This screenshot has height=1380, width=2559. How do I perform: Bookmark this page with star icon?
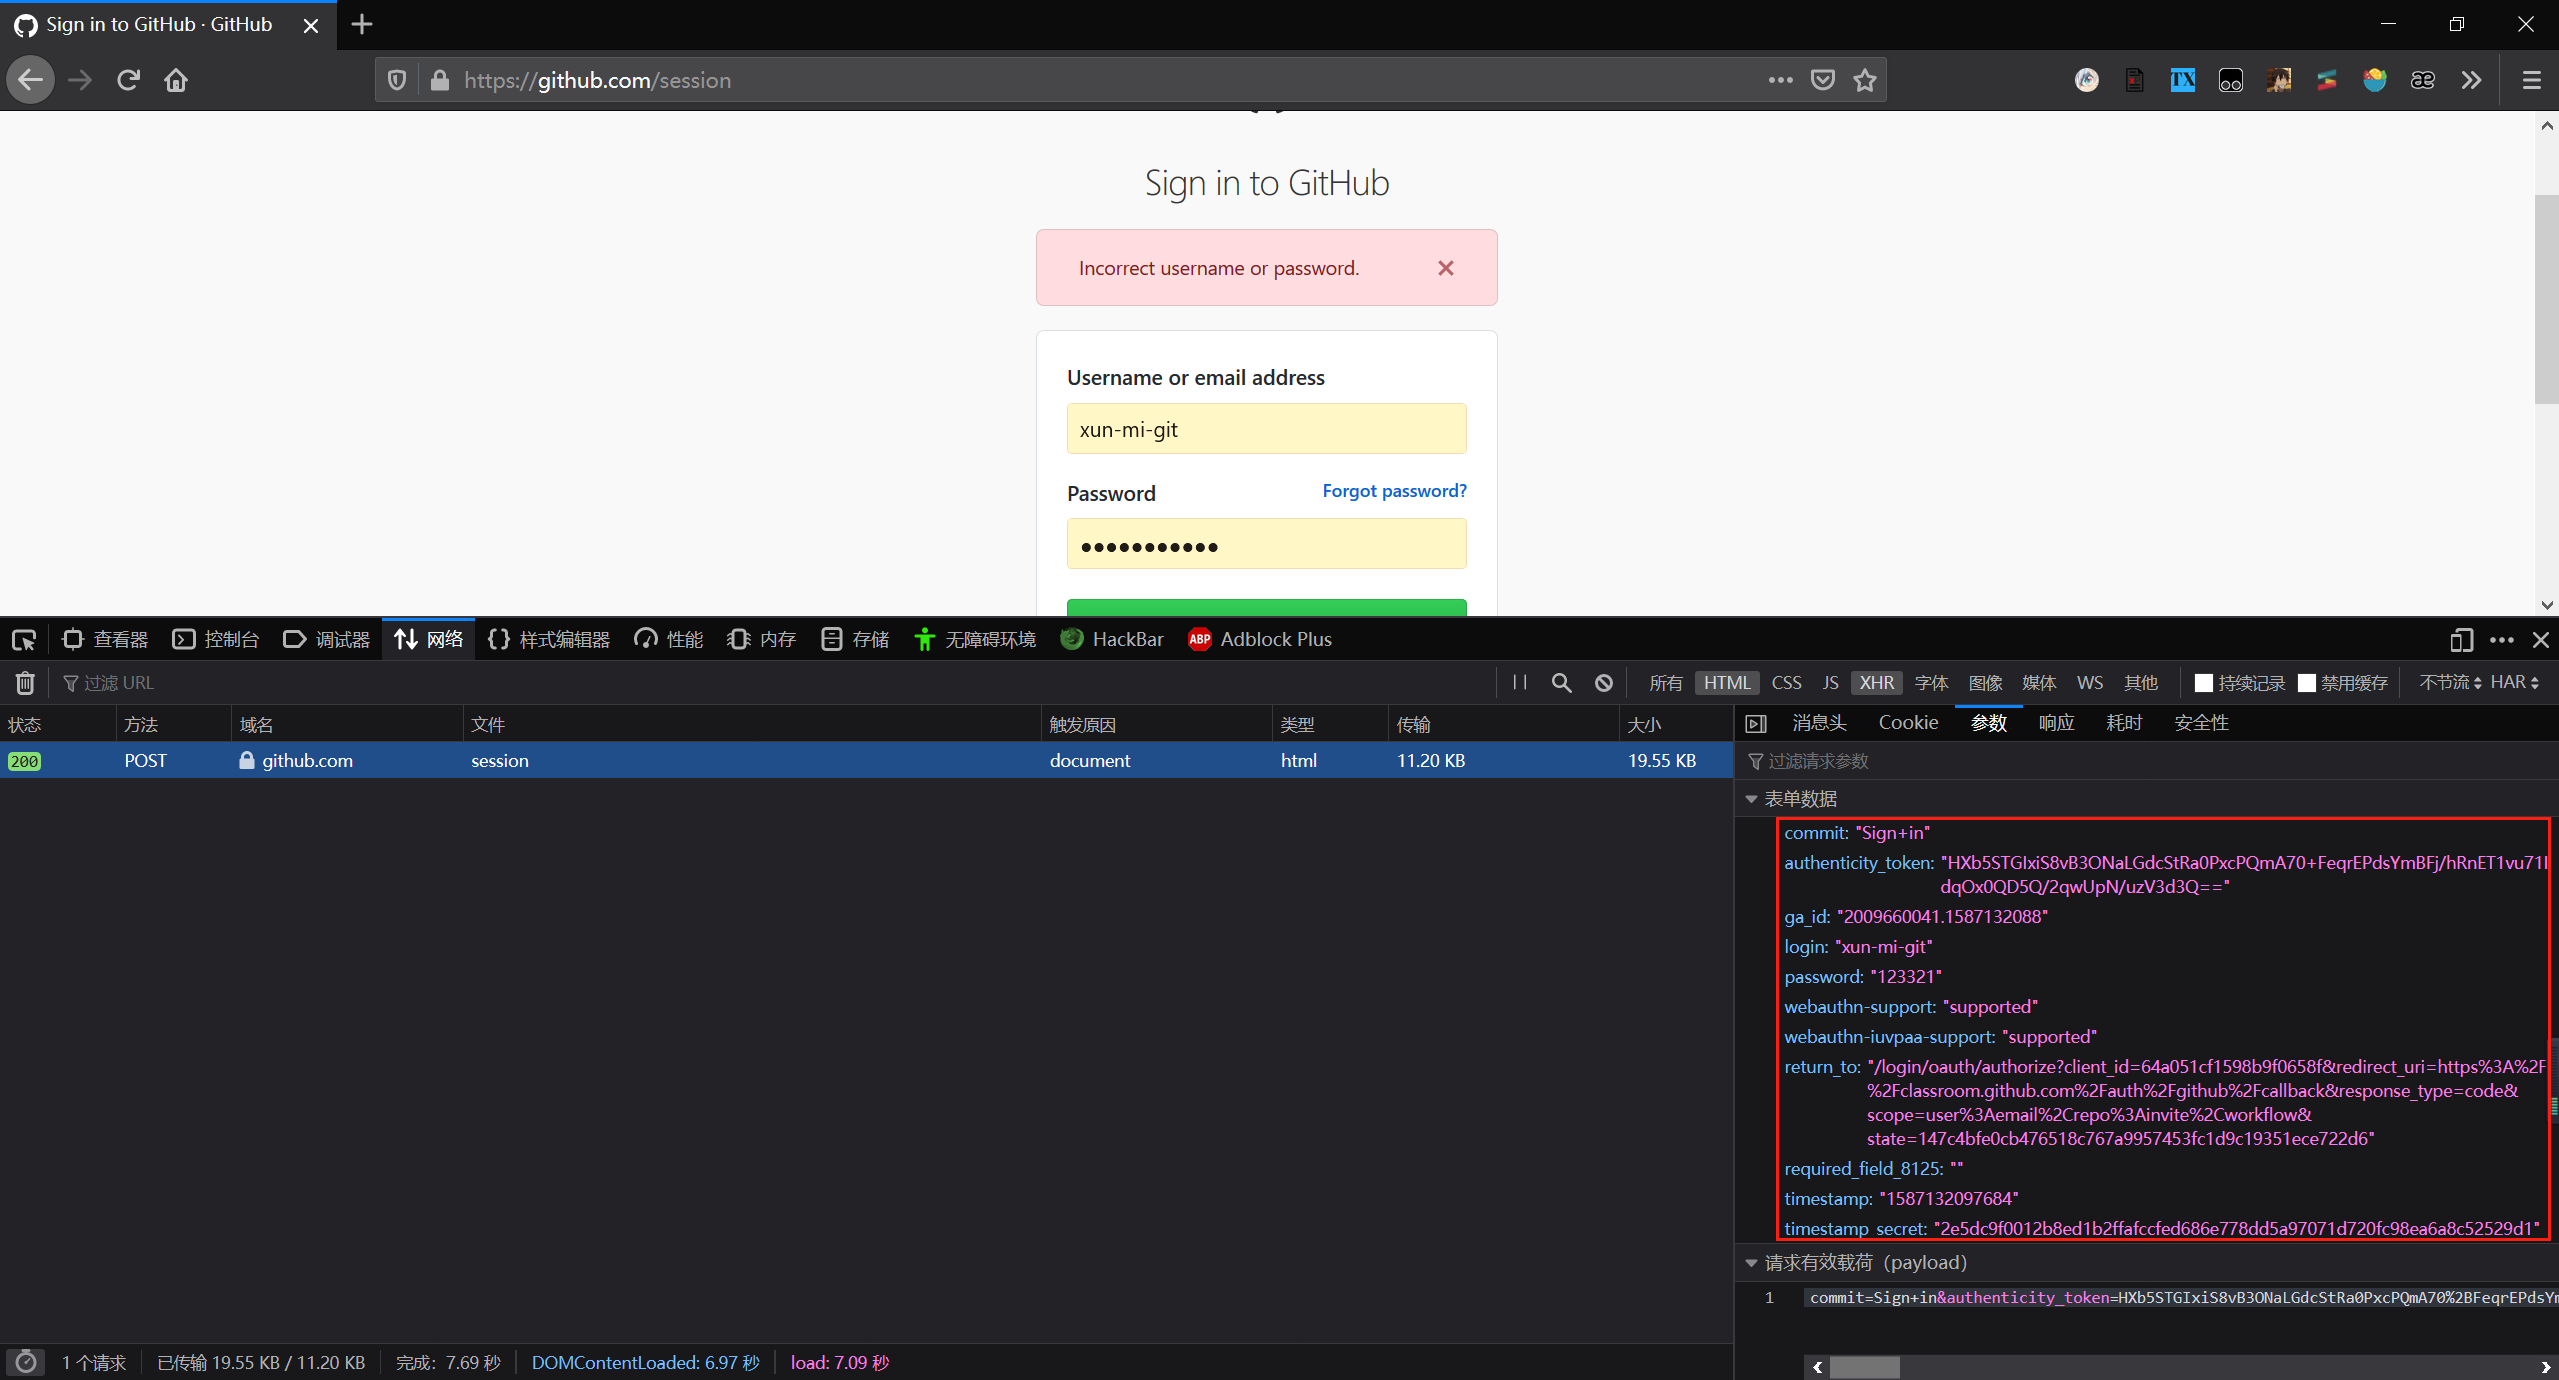tap(1865, 80)
